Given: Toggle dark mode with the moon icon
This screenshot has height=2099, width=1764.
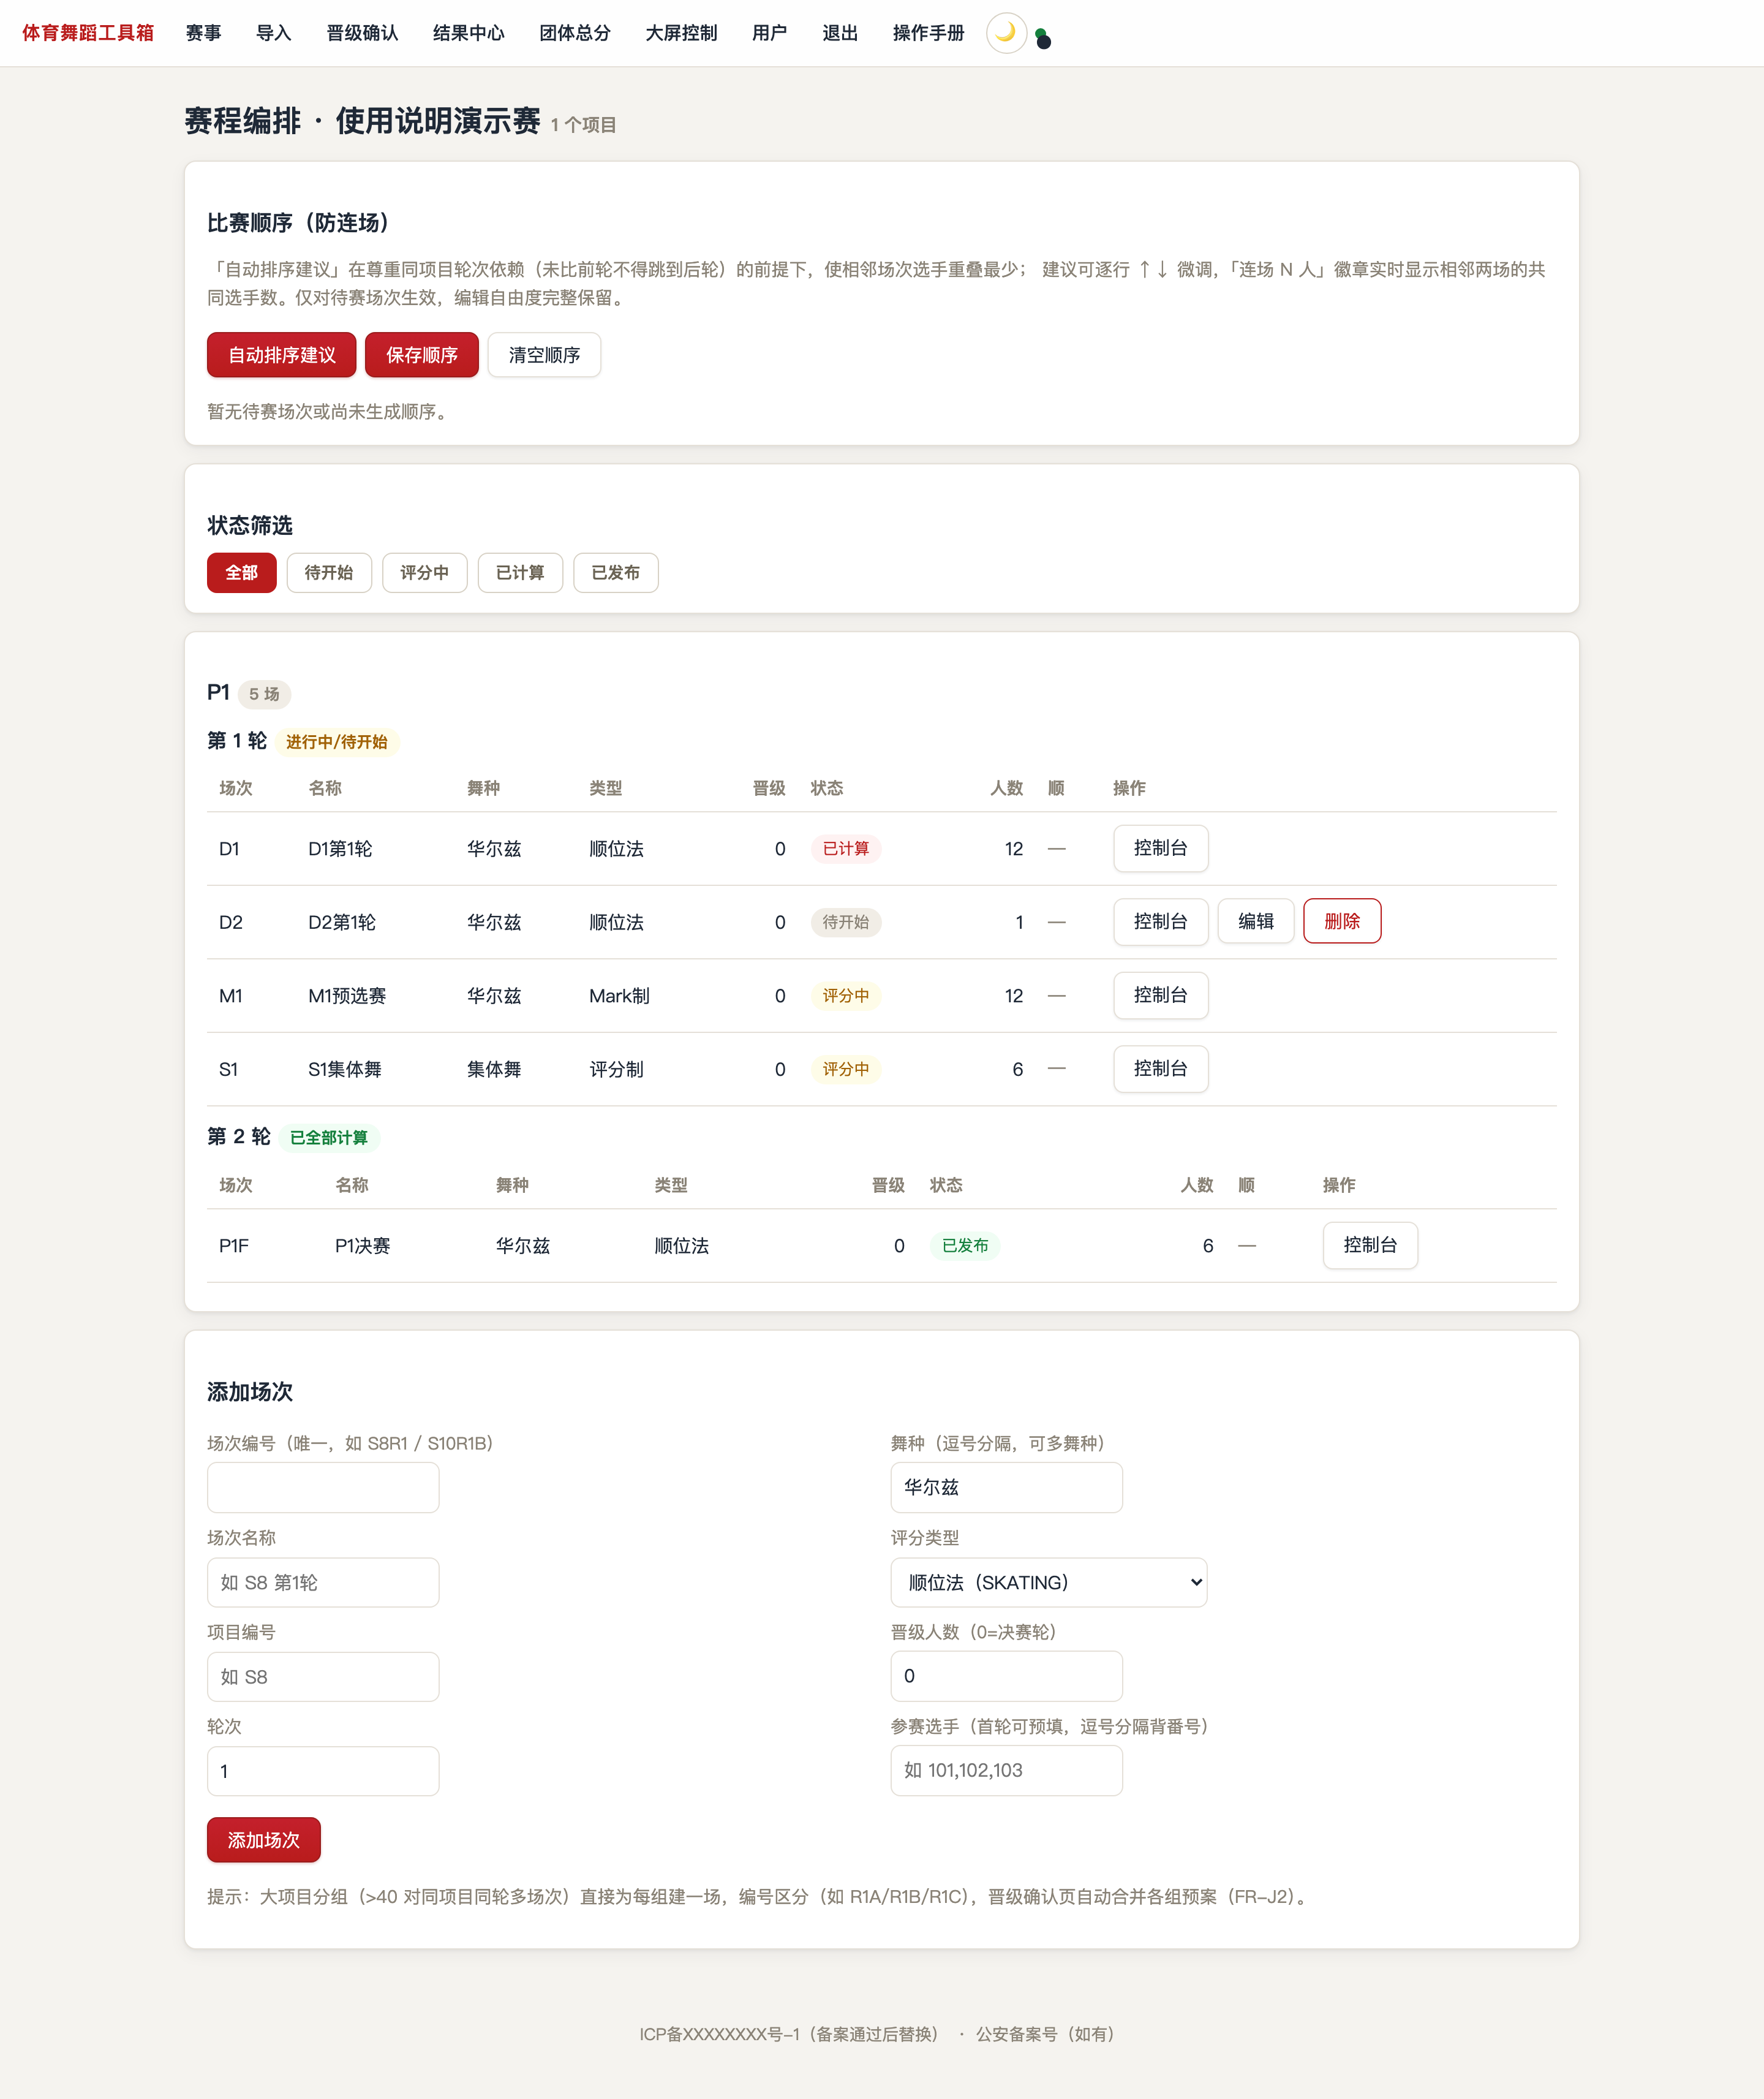Looking at the screenshot, I should coord(1006,33).
